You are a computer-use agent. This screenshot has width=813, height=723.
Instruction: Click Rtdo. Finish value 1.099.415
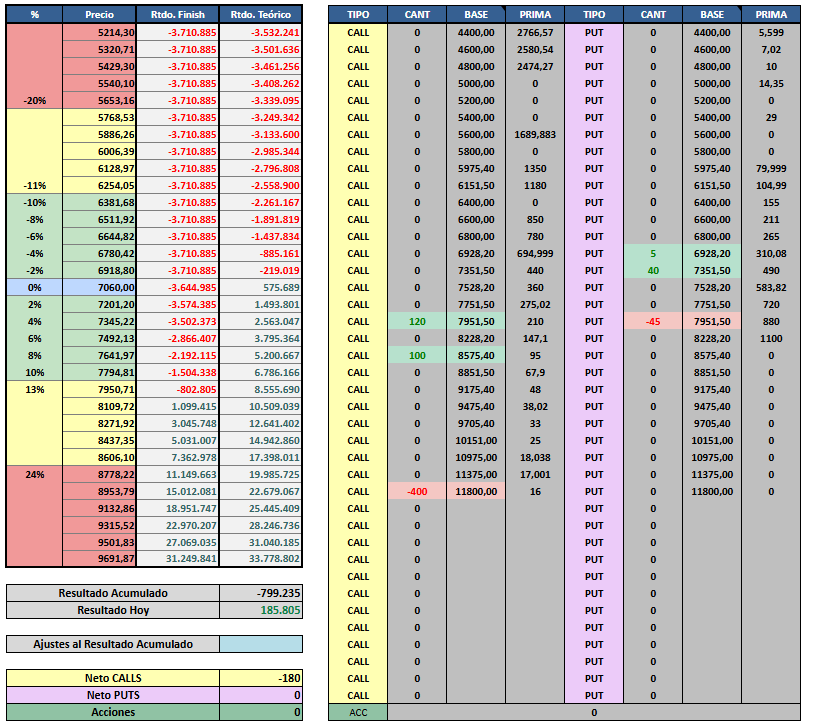tap(177, 407)
